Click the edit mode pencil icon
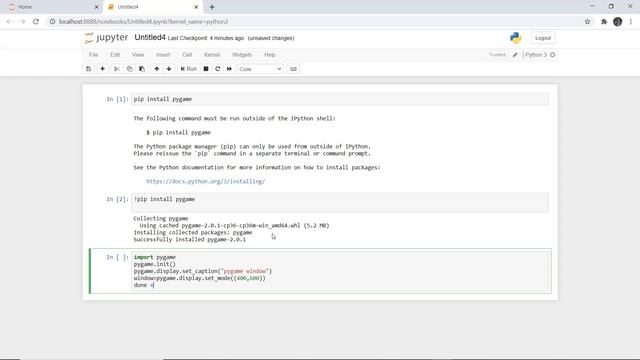 (x=515, y=55)
